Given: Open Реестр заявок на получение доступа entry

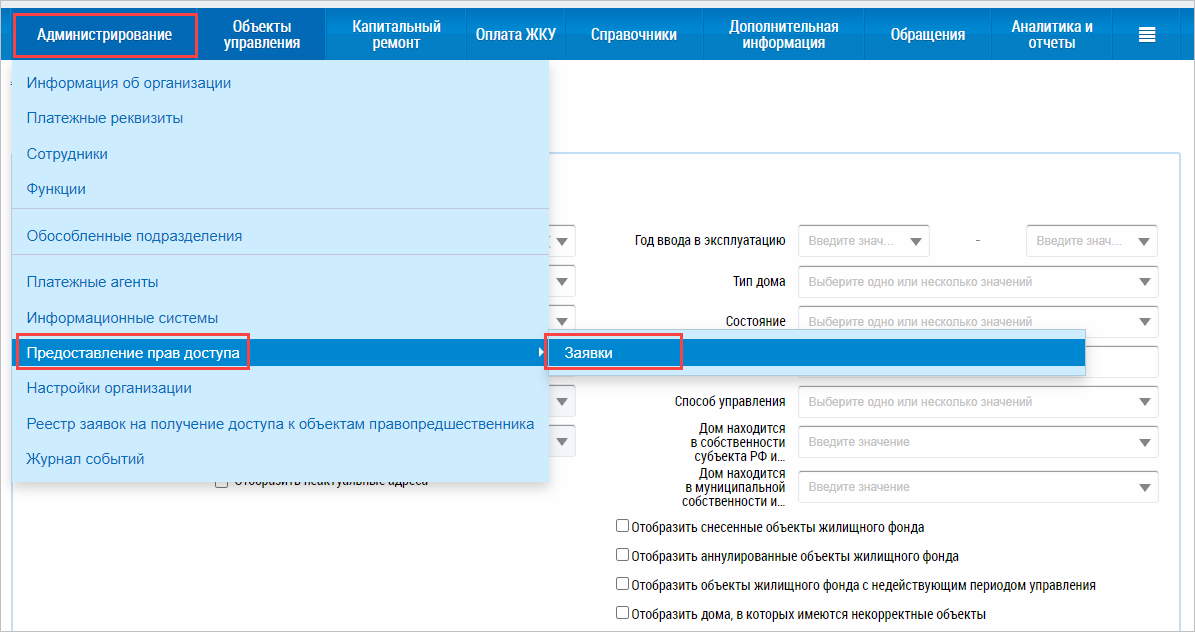Looking at the screenshot, I should pyautogui.click(x=280, y=424).
